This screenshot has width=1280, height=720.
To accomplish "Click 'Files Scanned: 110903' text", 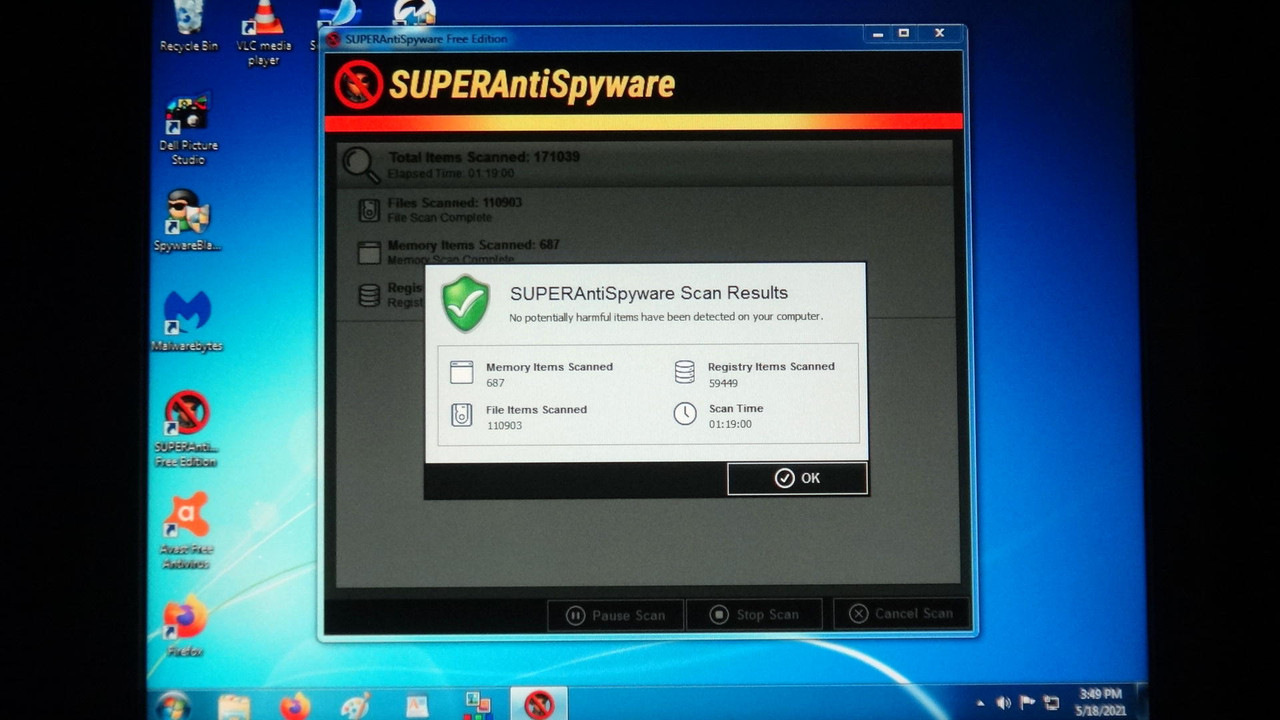I will click(x=455, y=203).
